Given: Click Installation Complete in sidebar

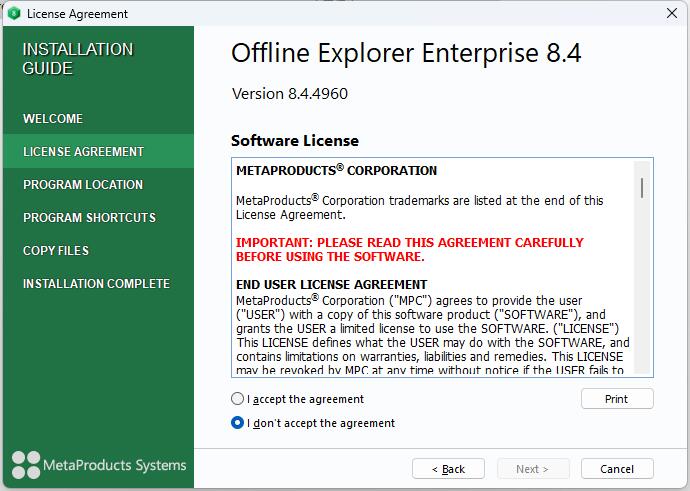Looking at the screenshot, I should 96,284.
